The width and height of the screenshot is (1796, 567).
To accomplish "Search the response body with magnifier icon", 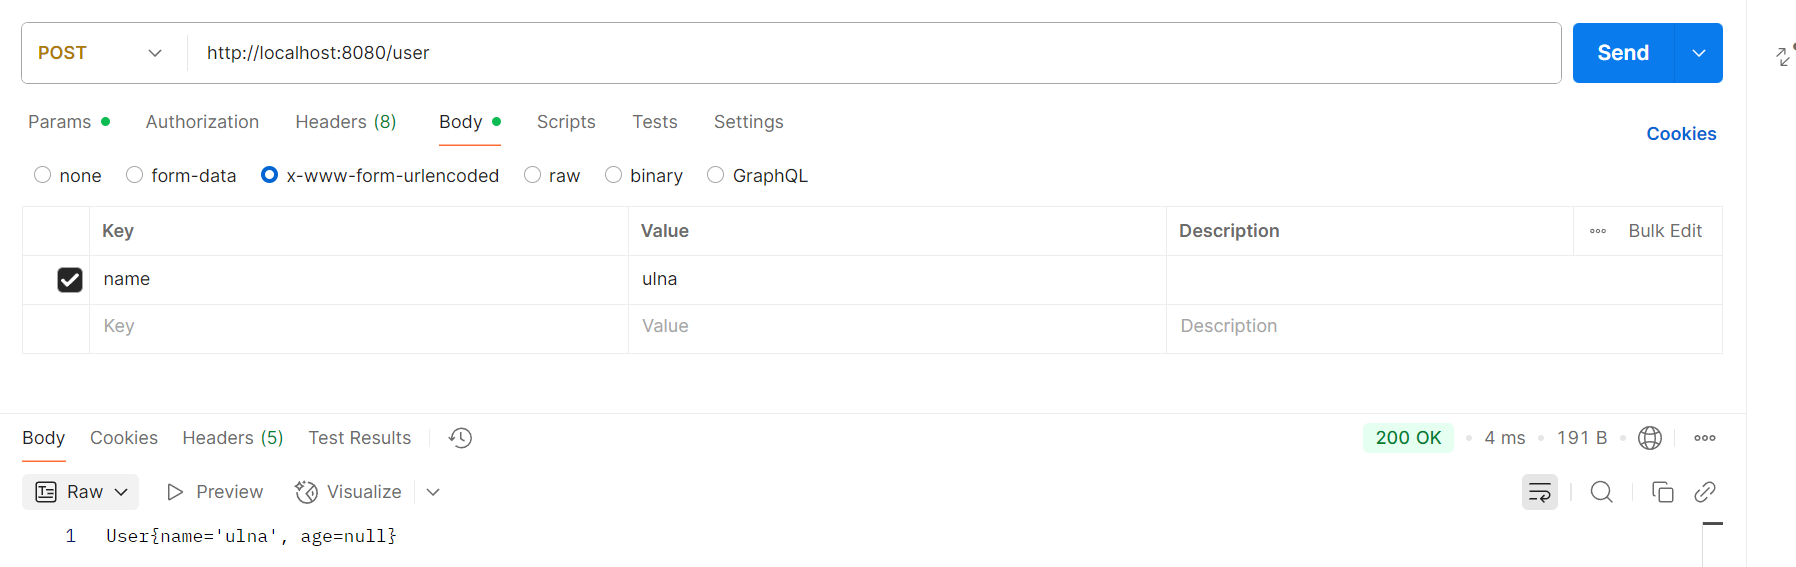I will click(x=1601, y=492).
